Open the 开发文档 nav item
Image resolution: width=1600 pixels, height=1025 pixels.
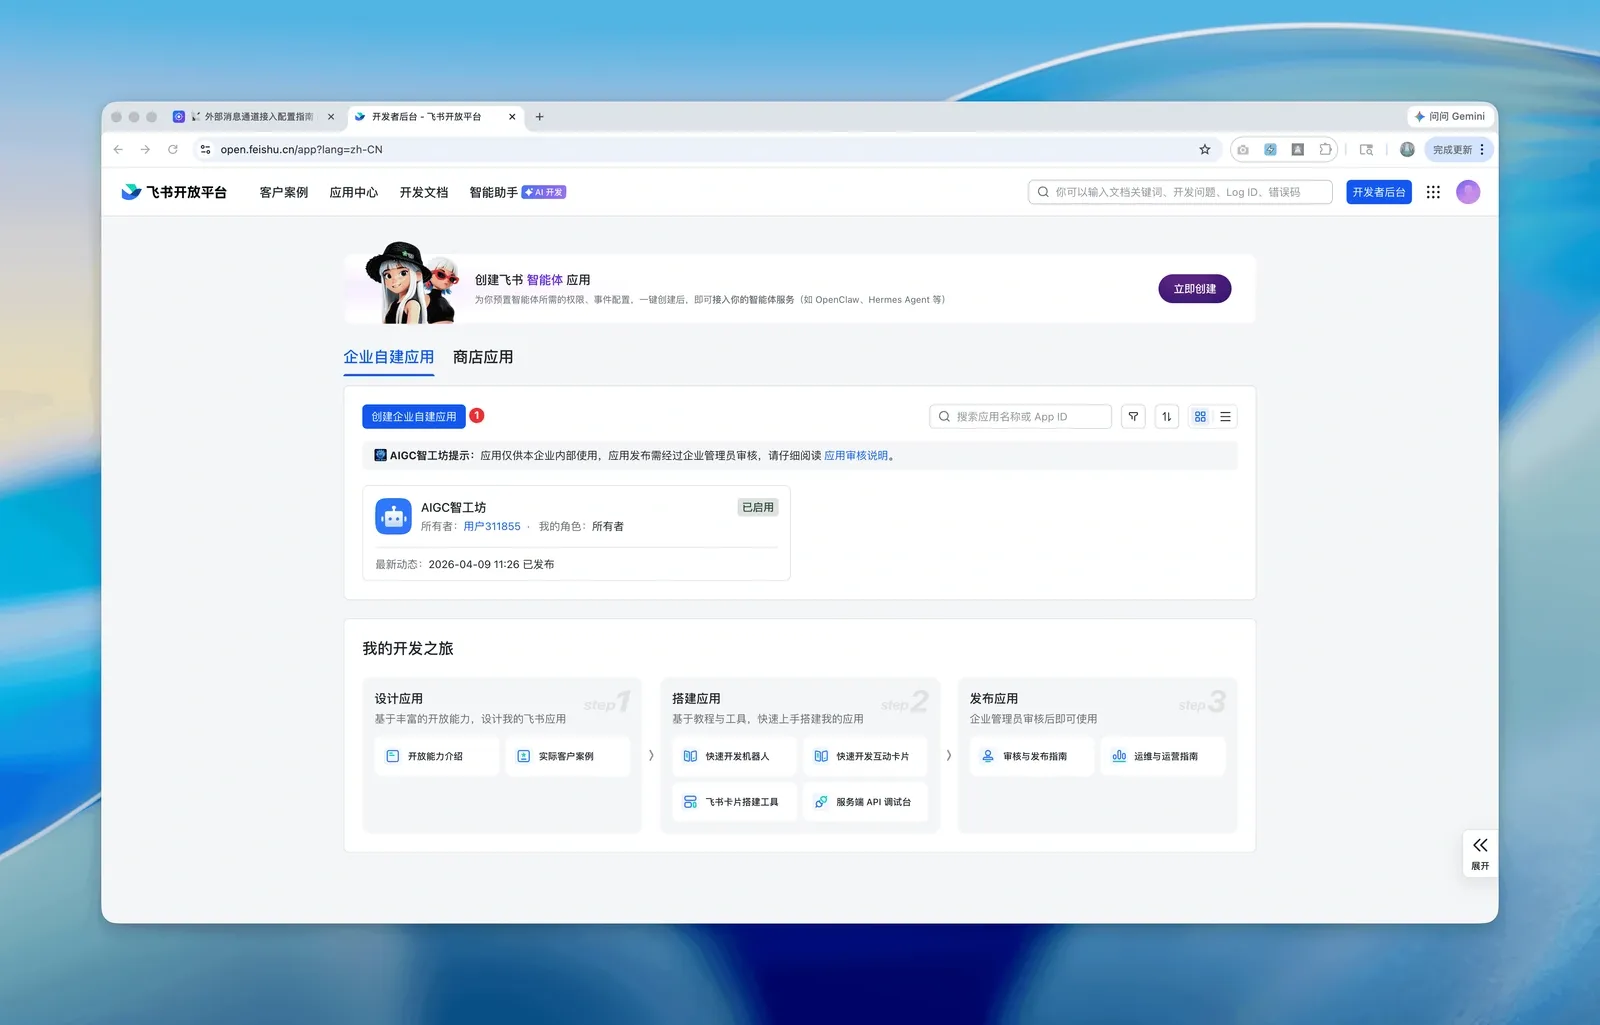click(424, 192)
